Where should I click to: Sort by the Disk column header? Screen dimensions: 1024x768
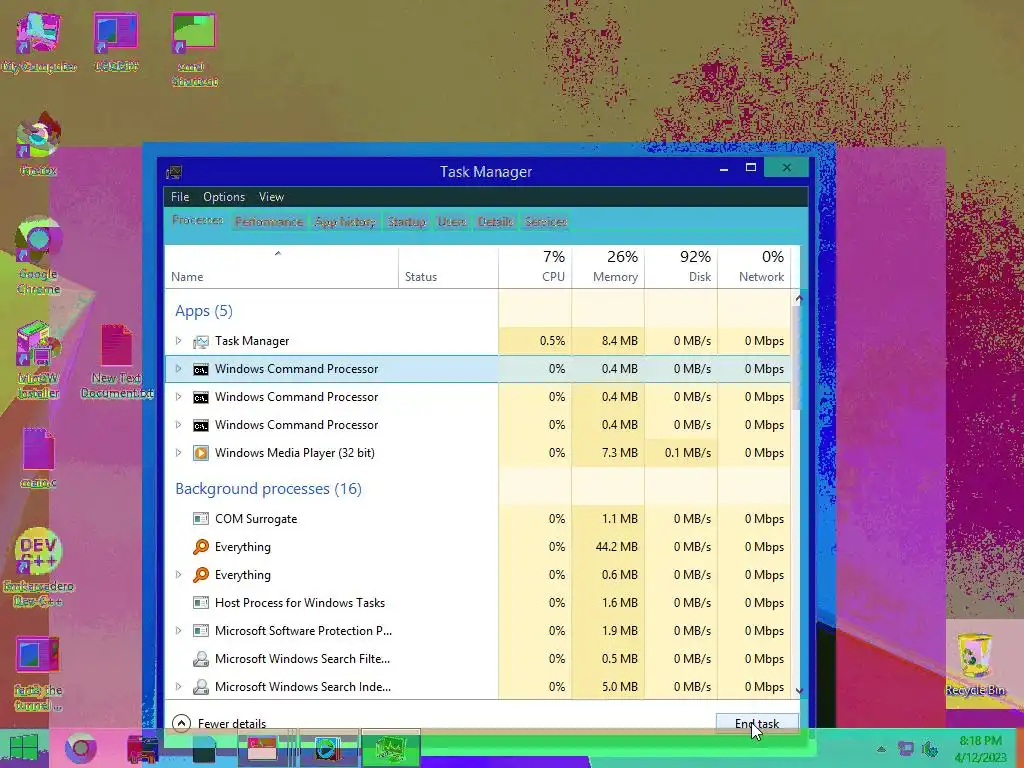681,268
